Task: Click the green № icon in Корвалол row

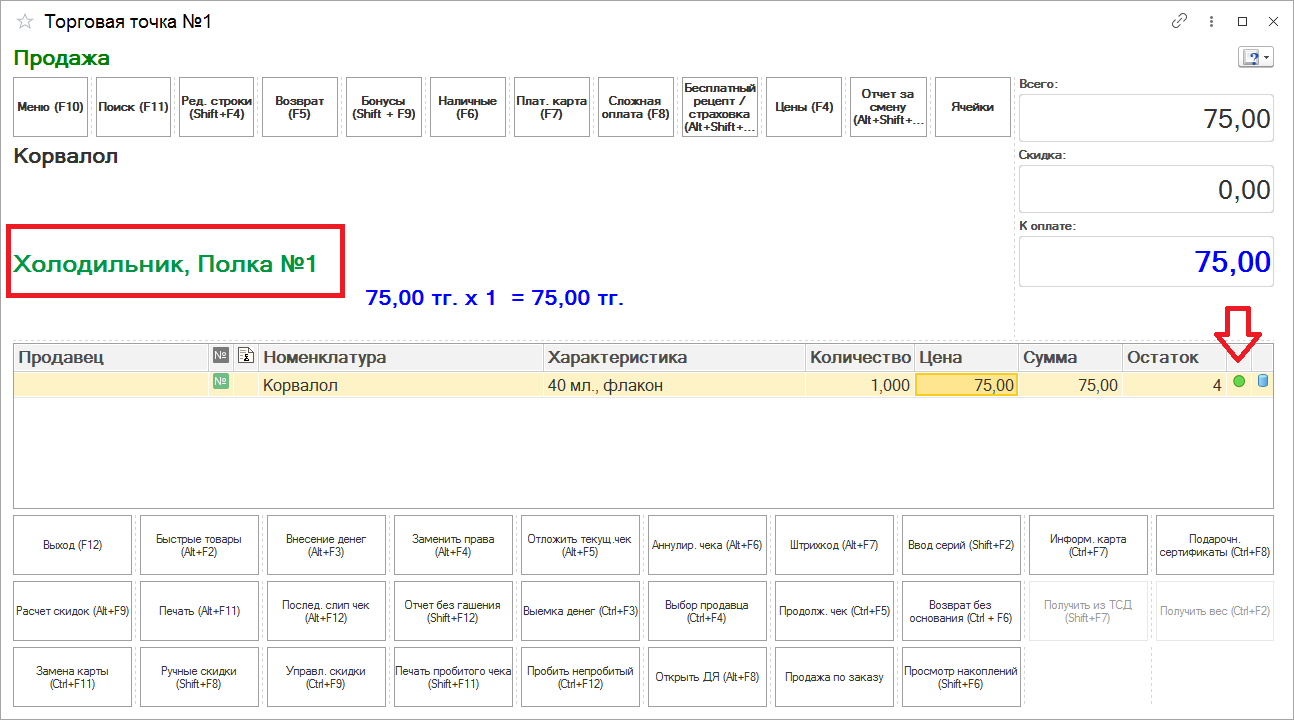Action: click(220, 383)
